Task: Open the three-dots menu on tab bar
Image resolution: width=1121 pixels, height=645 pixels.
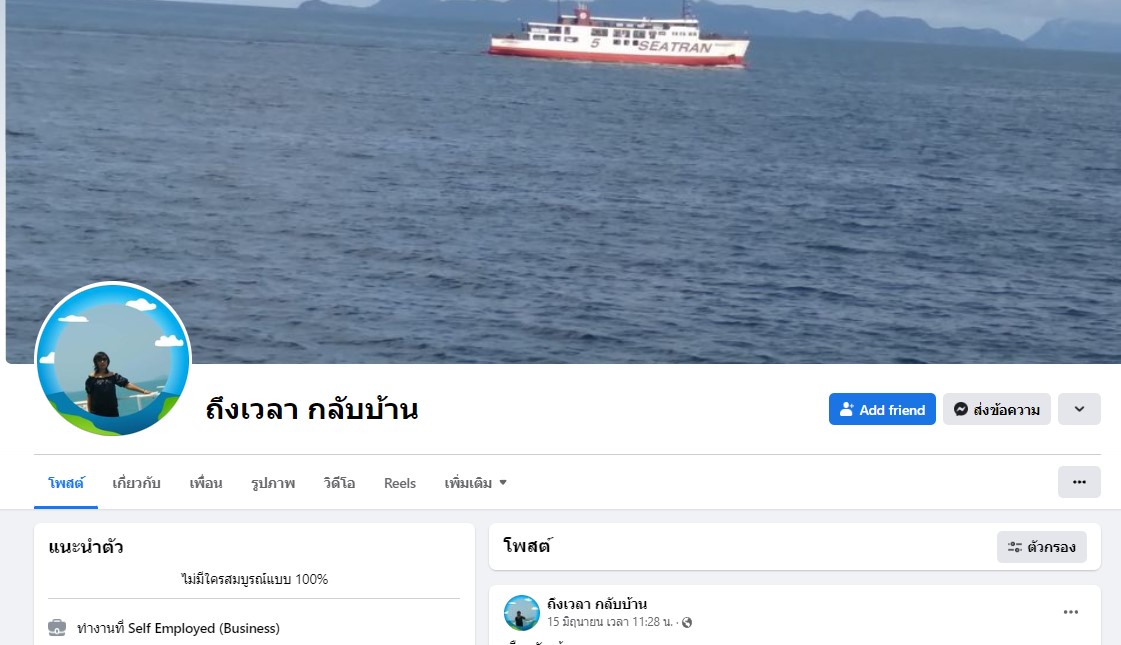Action: coord(1079,482)
